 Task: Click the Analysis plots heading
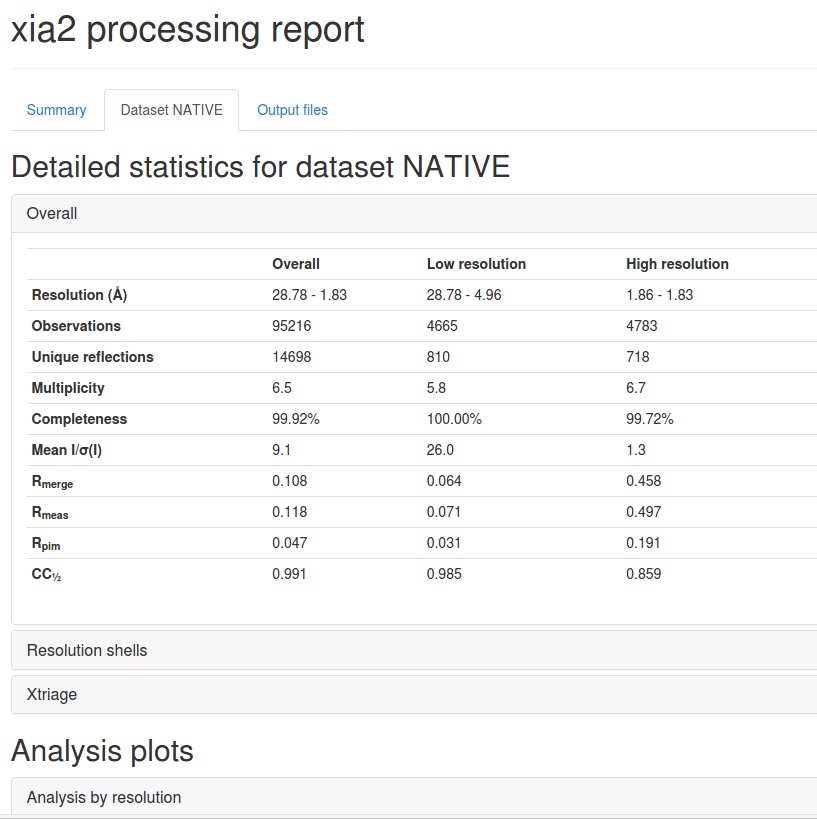tap(102, 750)
